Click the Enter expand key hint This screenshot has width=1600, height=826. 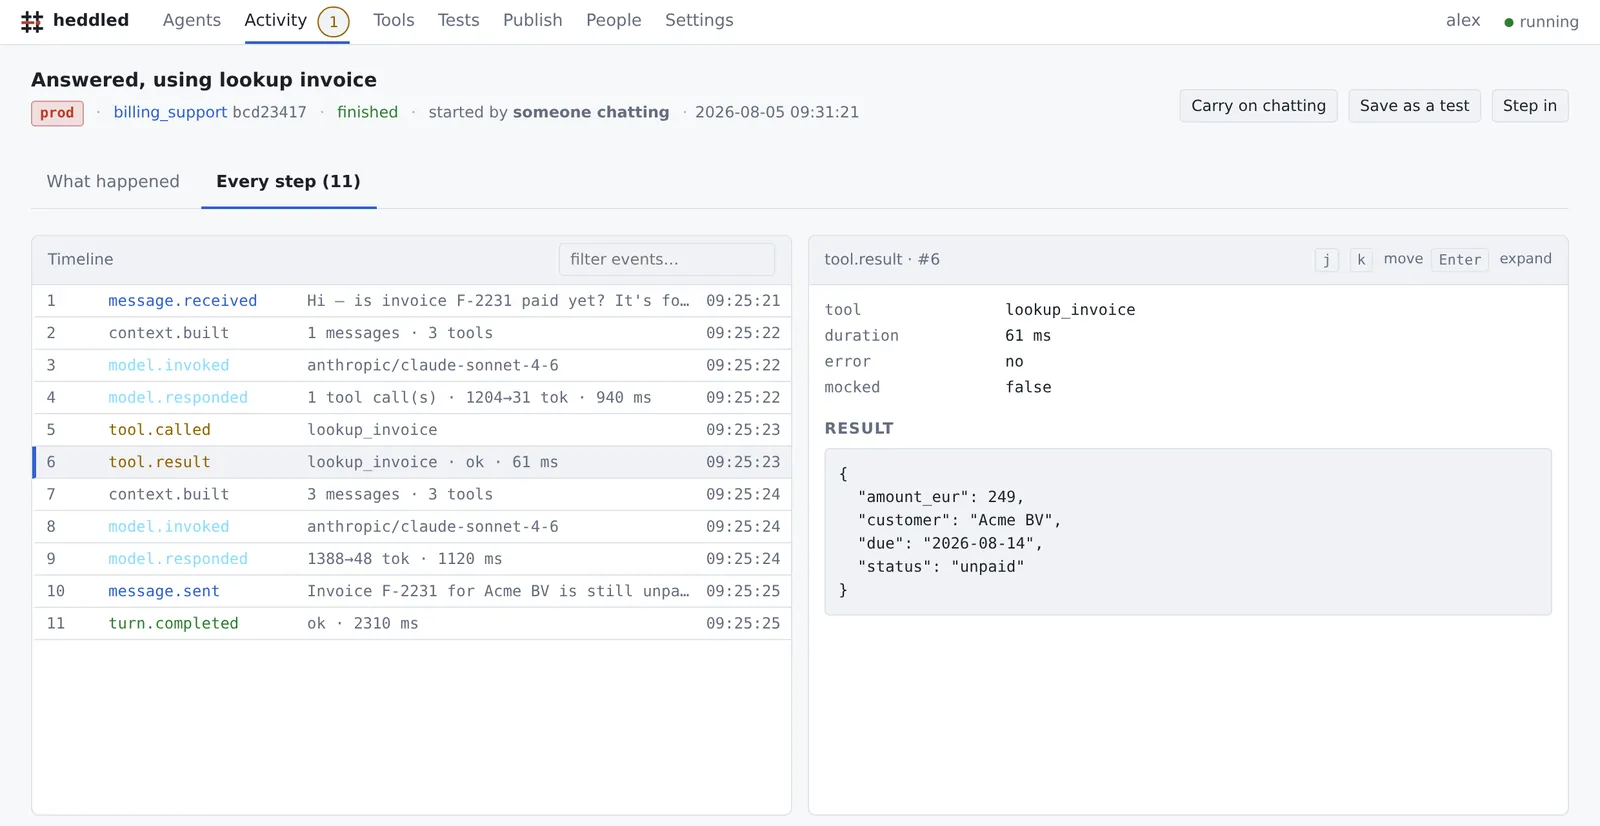(x=1460, y=260)
